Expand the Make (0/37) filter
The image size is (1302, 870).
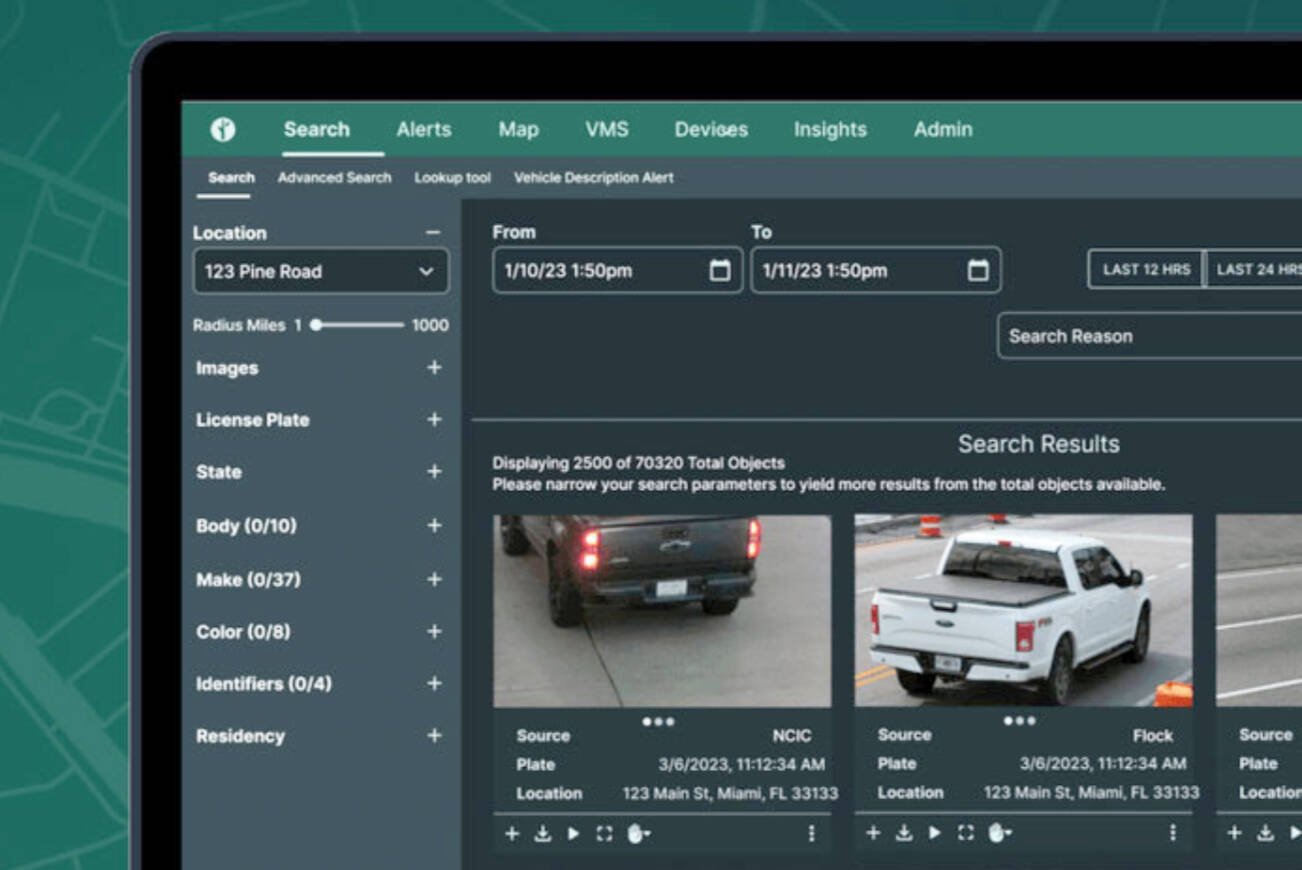434,580
